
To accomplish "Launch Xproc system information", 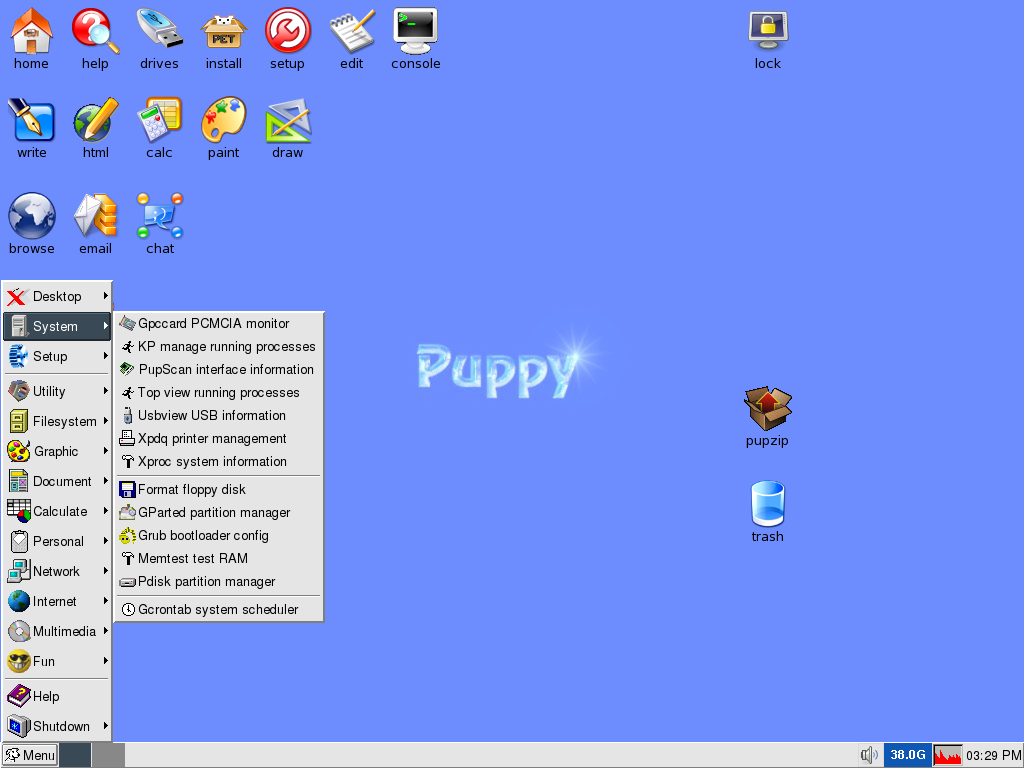I will (219, 461).
